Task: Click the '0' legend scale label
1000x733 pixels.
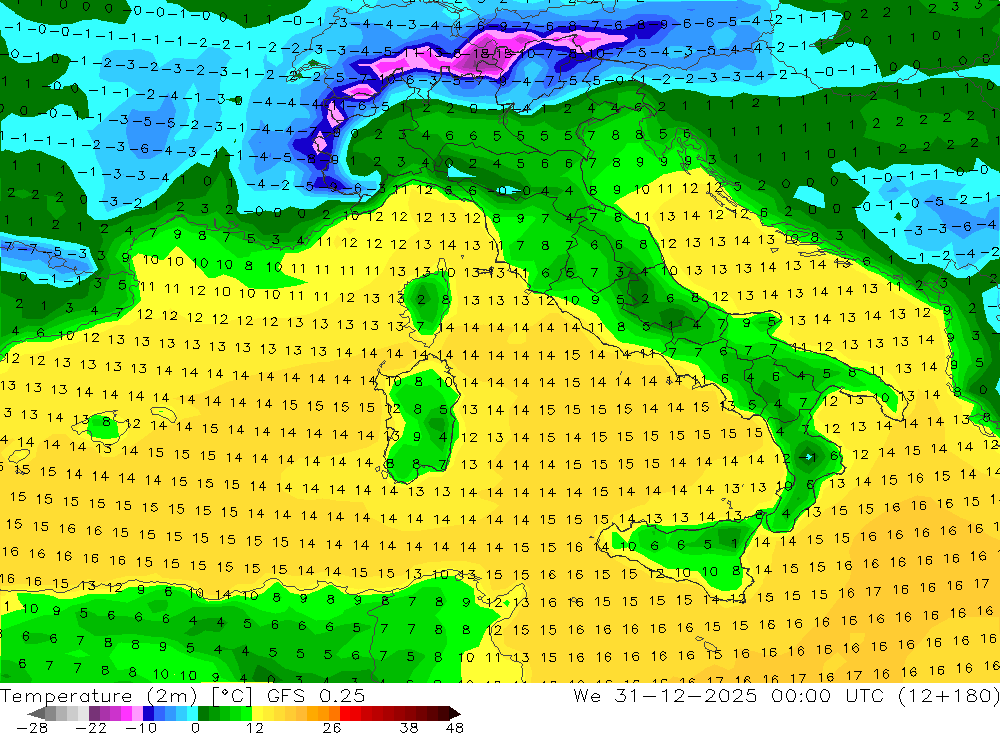Action: 196,727
